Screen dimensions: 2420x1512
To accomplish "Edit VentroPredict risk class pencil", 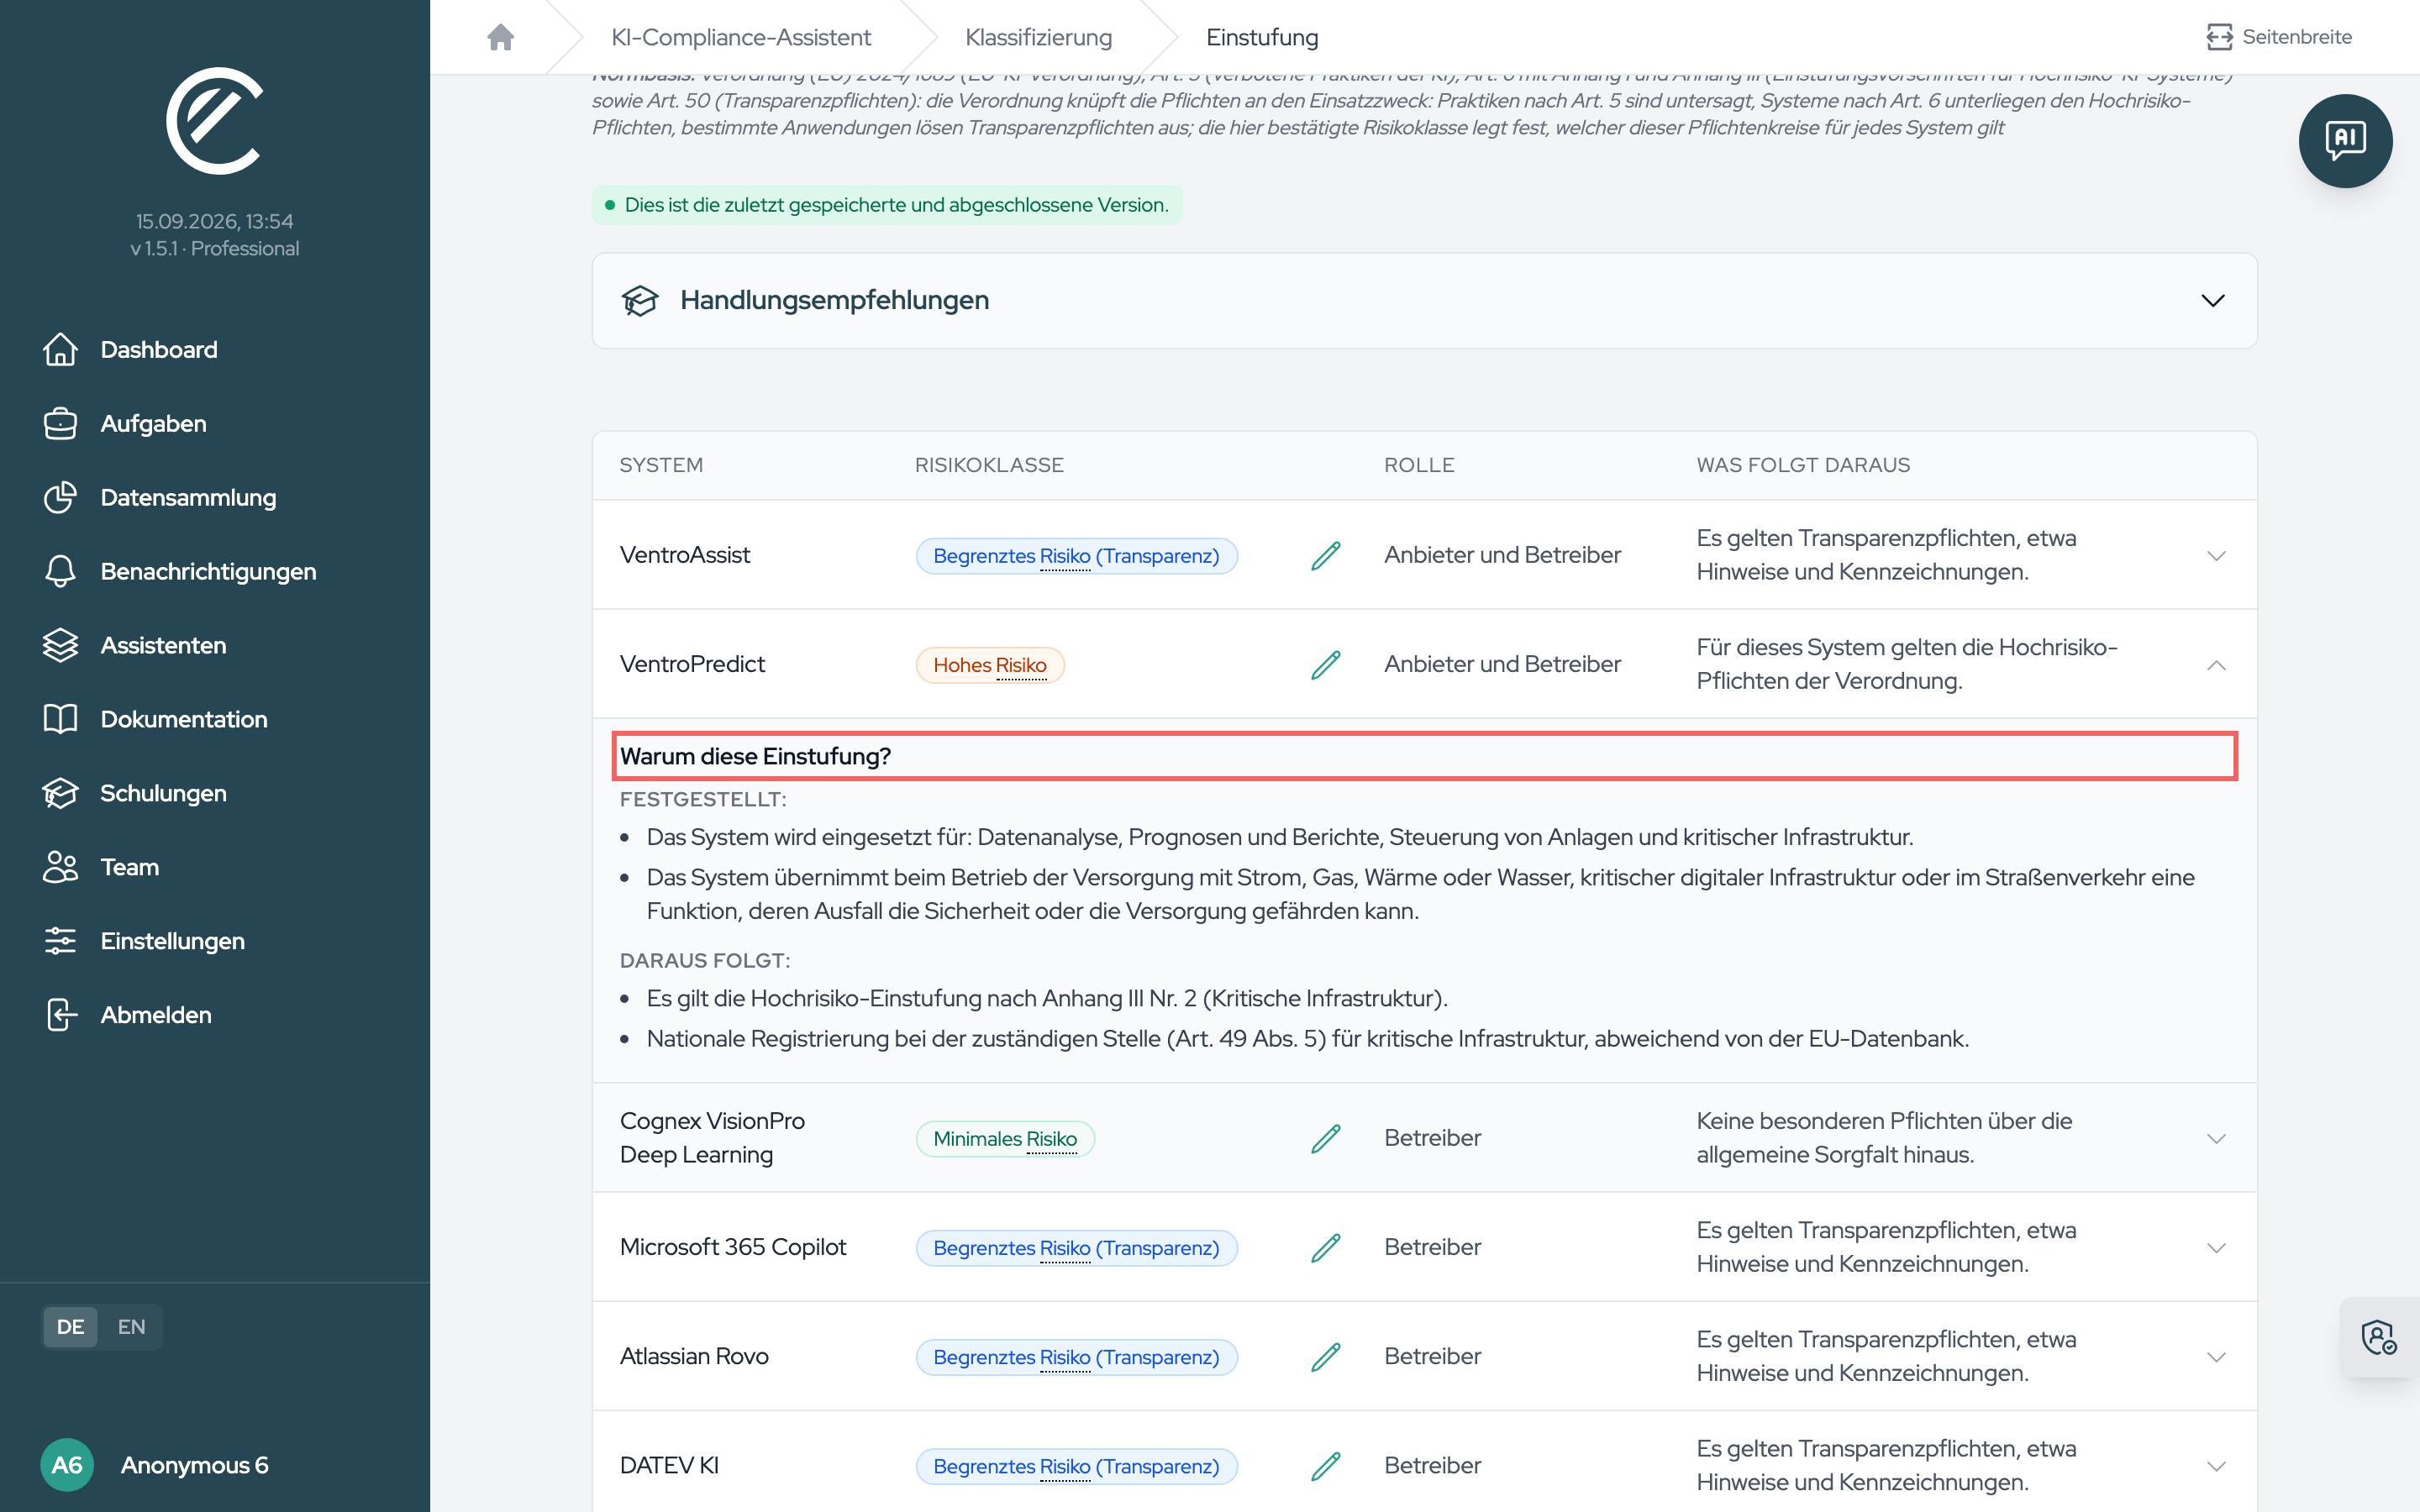I will coord(1325,665).
